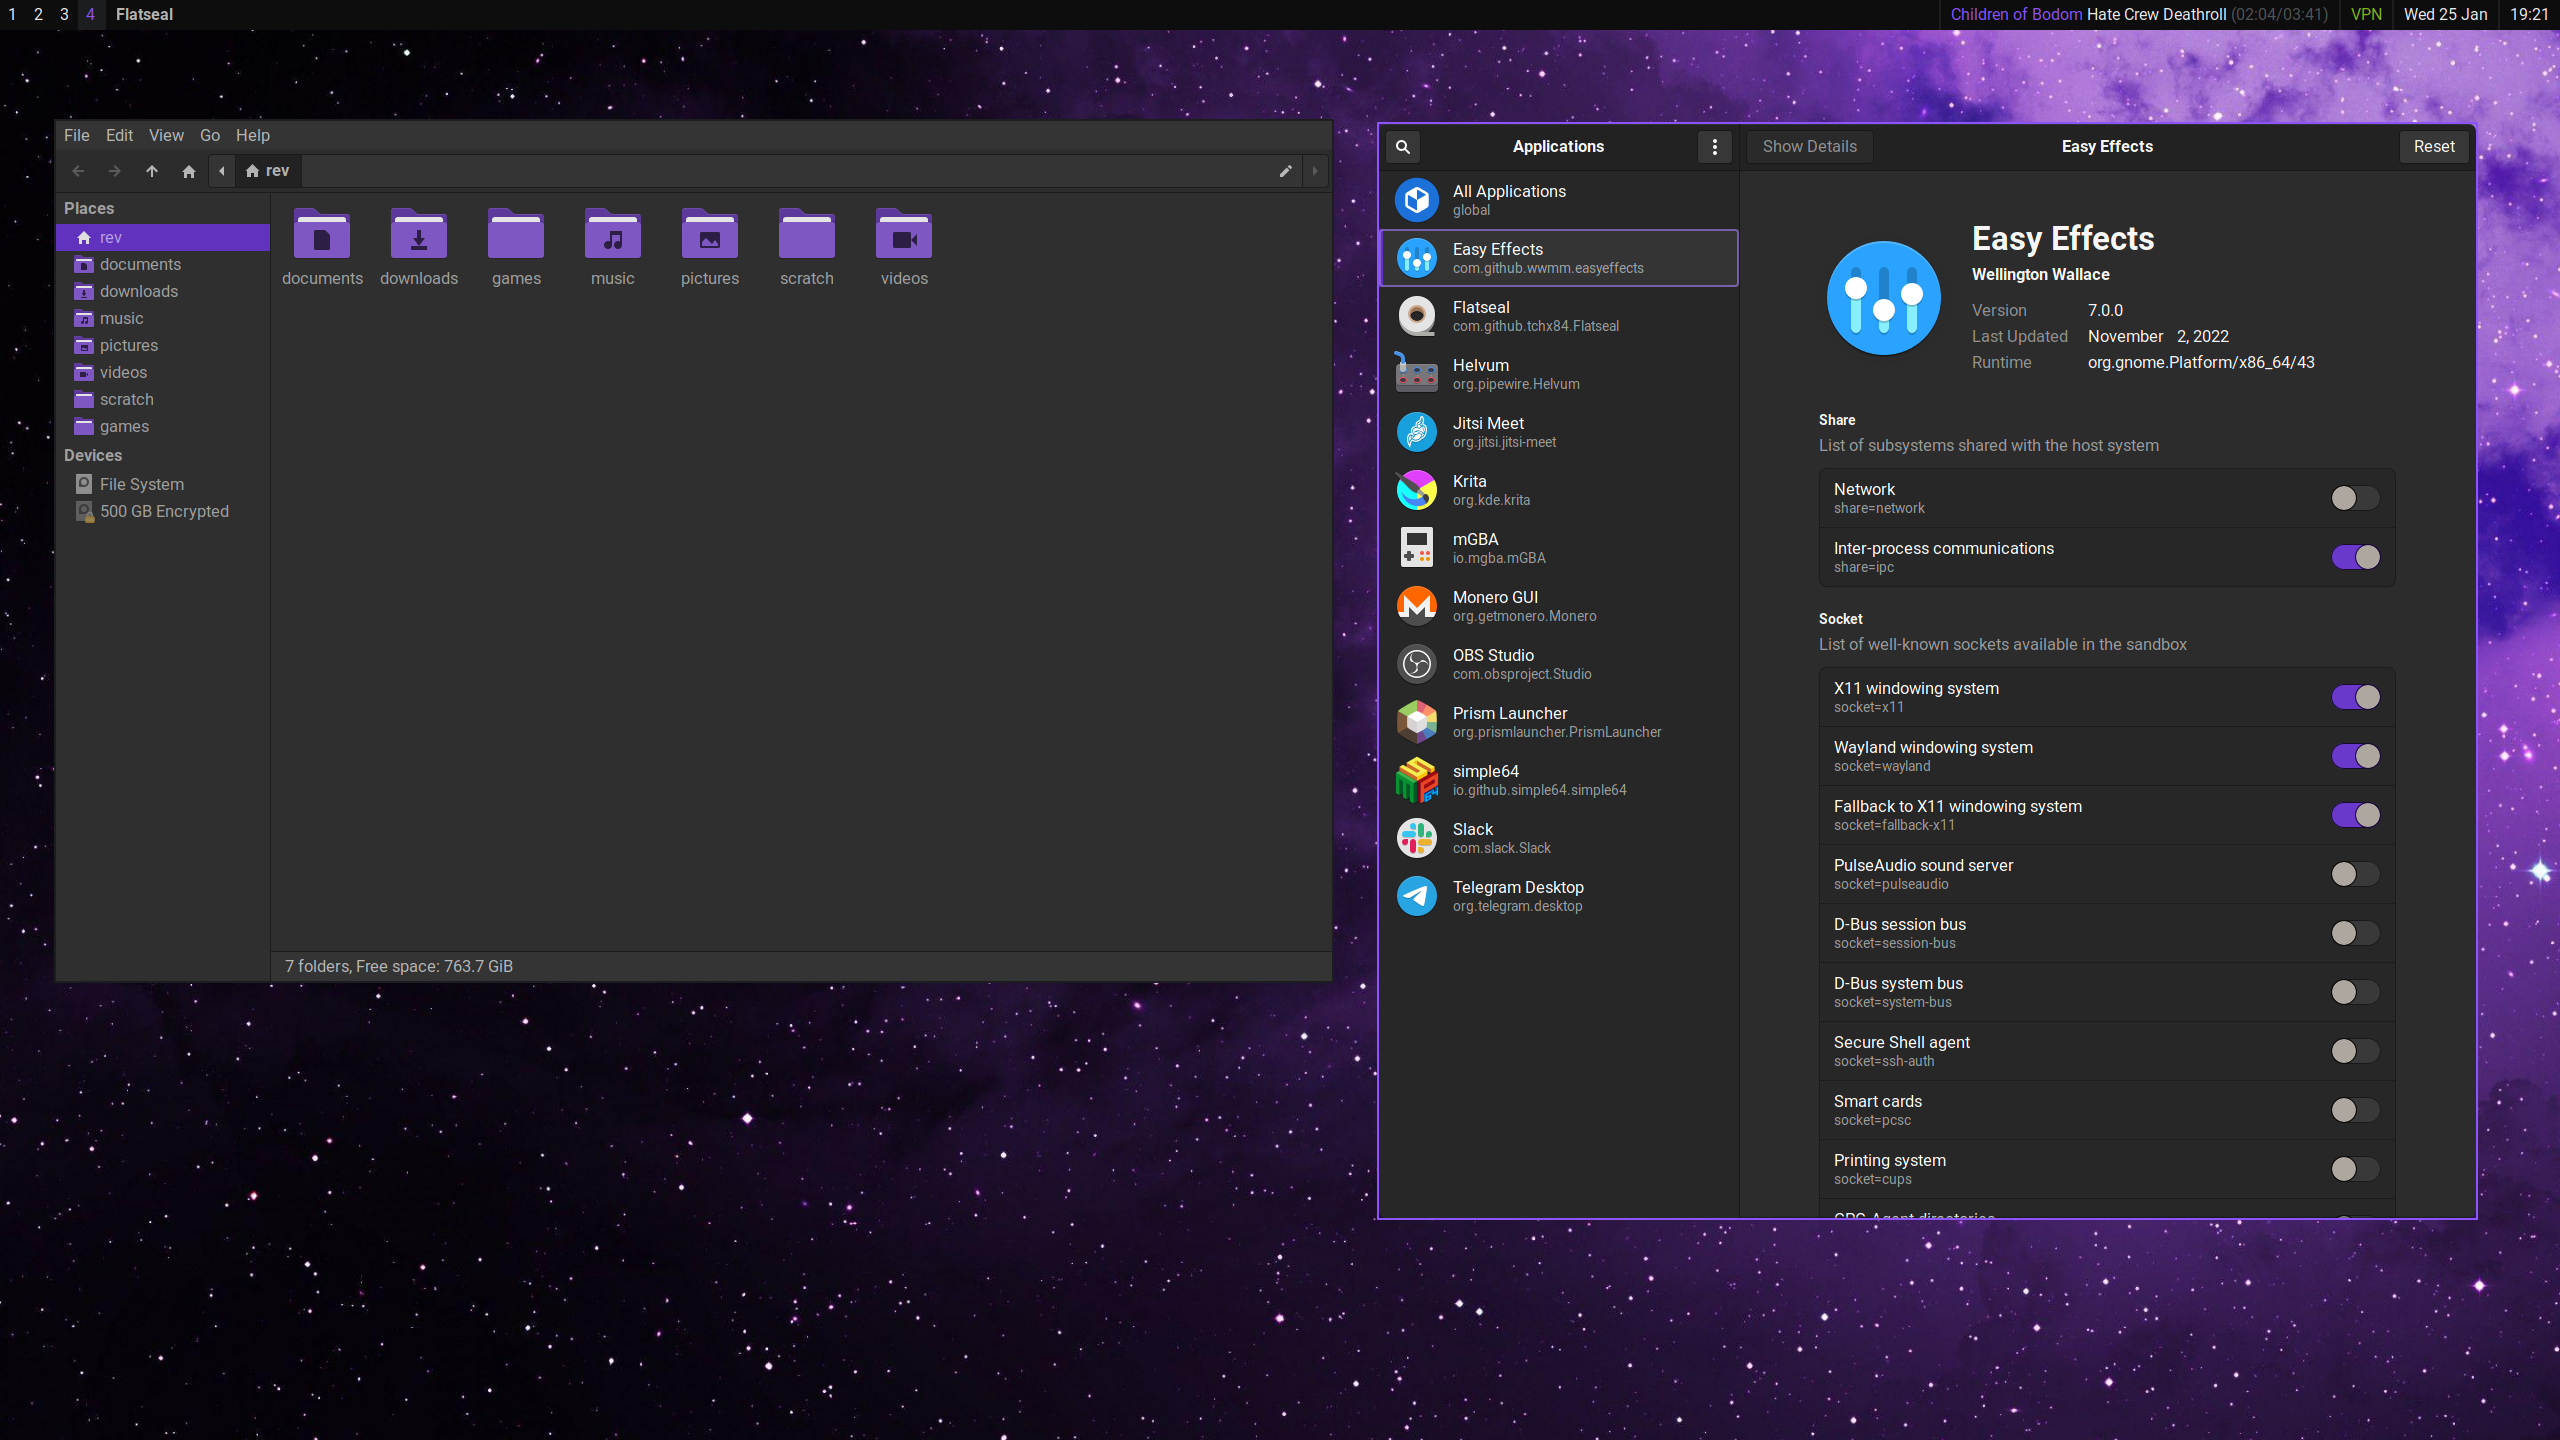Select rev home in Places sidebar
This screenshot has height=1440, width=2560.
(162, 237)
